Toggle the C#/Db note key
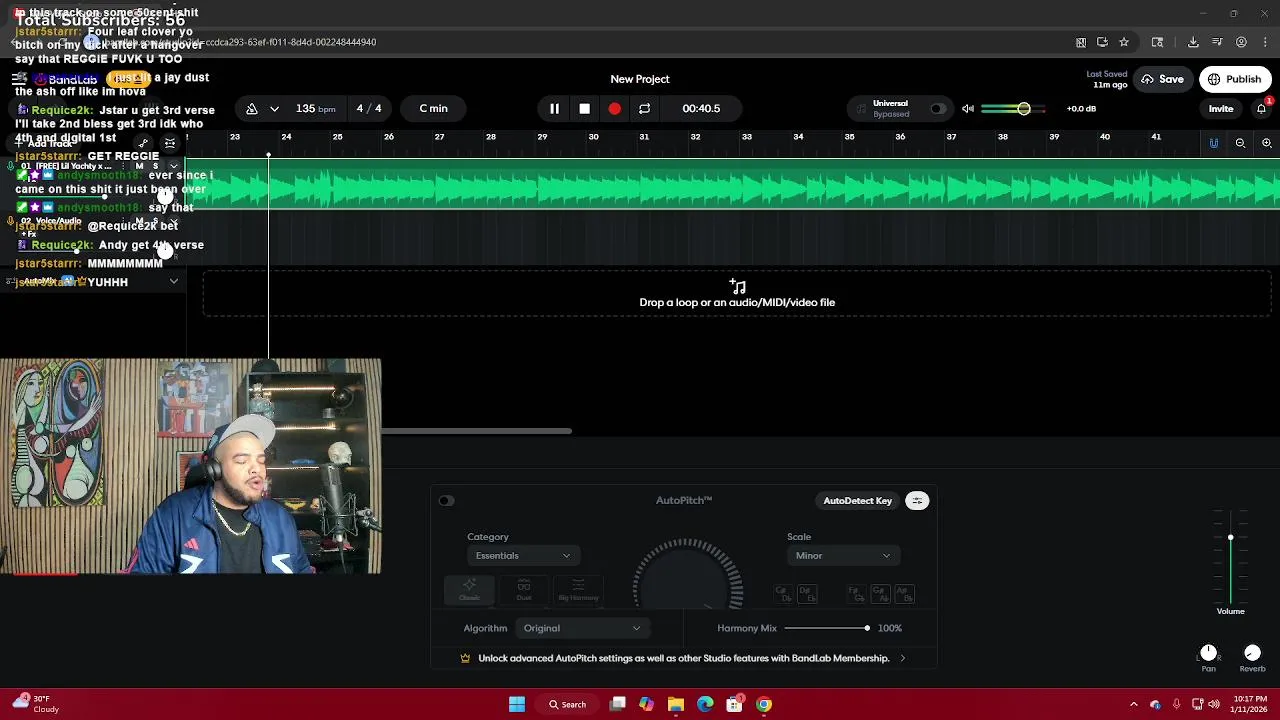The width and height of the screenshot is (1280, 720). (x=785, y=594)
